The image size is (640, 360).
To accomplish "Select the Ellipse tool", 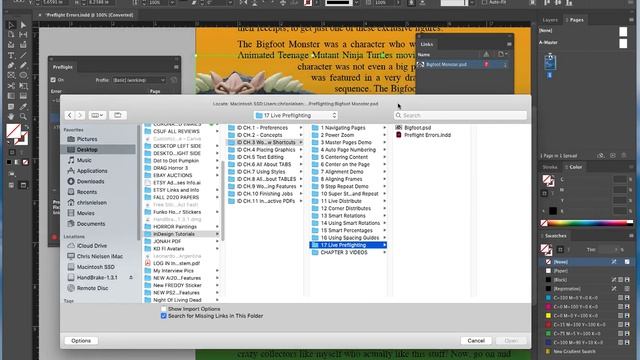I will click(23, 76).
